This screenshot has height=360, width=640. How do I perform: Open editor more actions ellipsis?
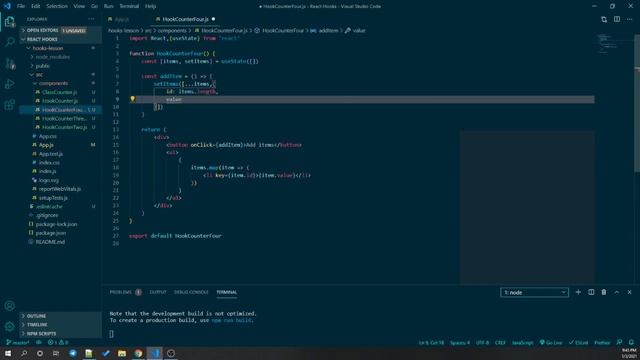[x=629, y=19]
